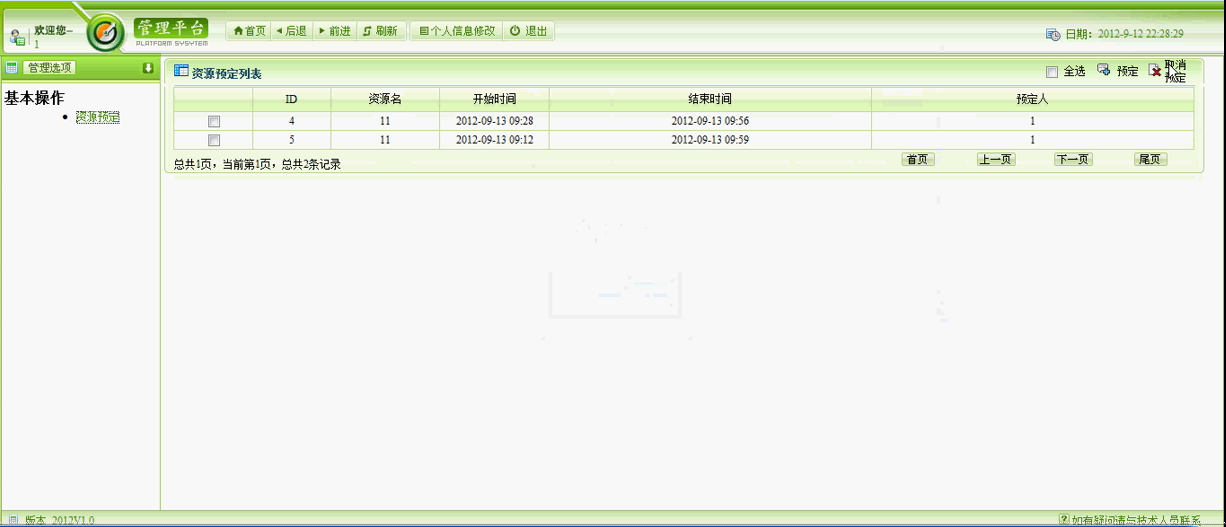Click end time 2012-09-13 09:59

pyautogui.click(x=710, y=140)
